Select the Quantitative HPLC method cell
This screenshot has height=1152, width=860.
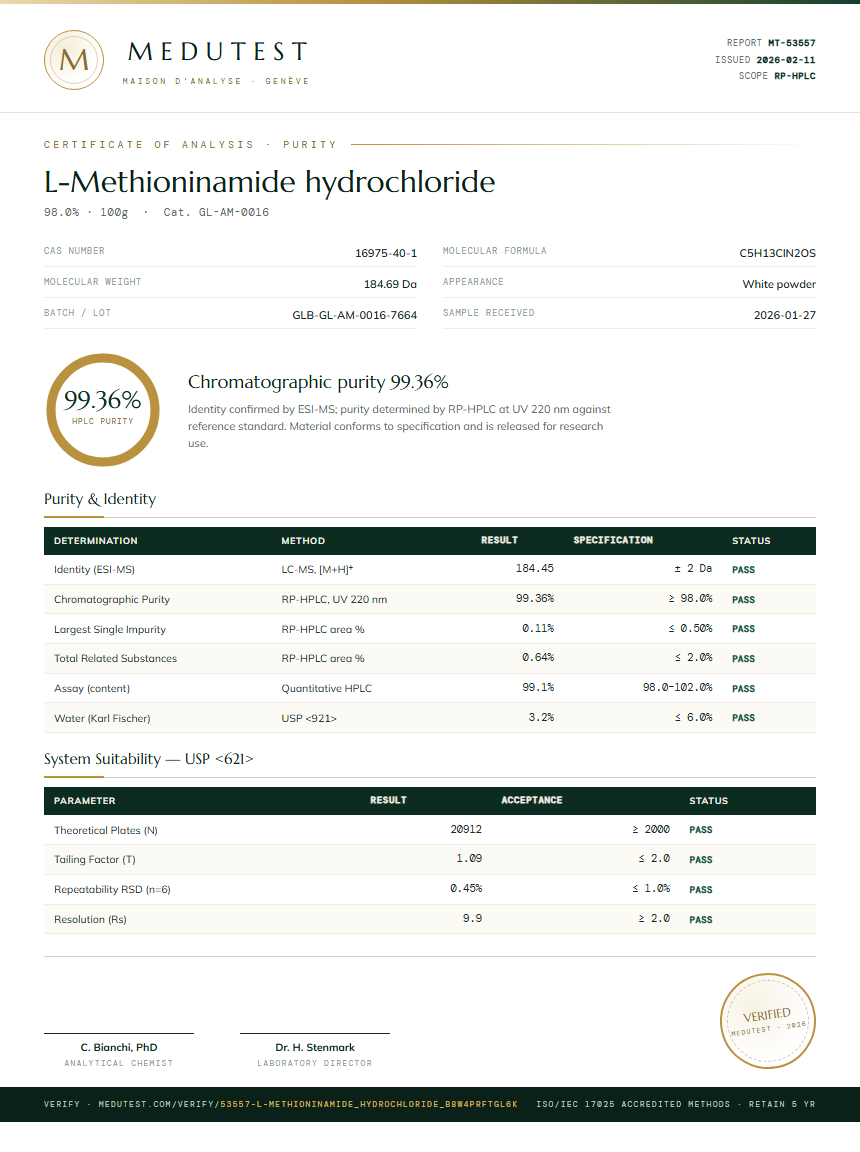pyautogui.click(x=327, y=688)
